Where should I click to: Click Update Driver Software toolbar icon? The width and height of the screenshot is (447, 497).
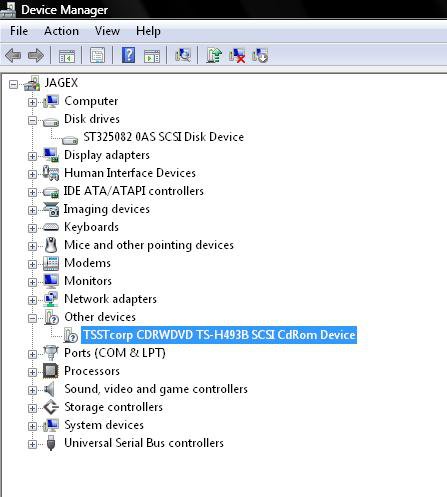pos(214,55)
